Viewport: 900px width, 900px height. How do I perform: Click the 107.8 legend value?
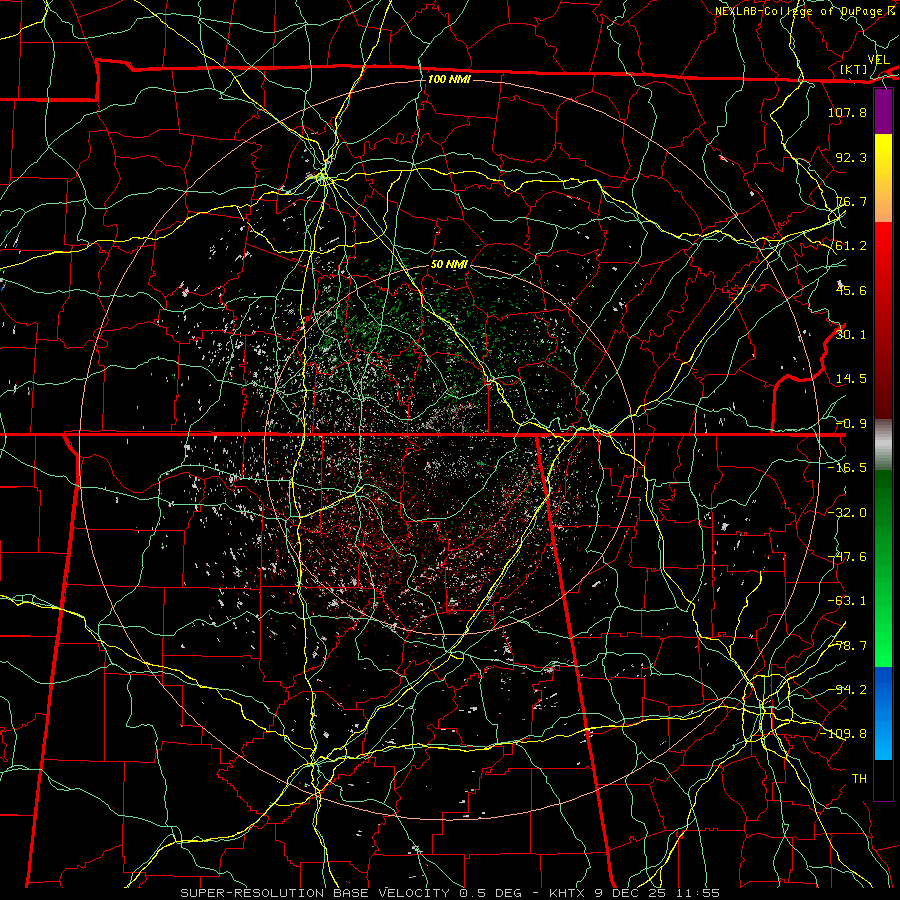[847, 112]
